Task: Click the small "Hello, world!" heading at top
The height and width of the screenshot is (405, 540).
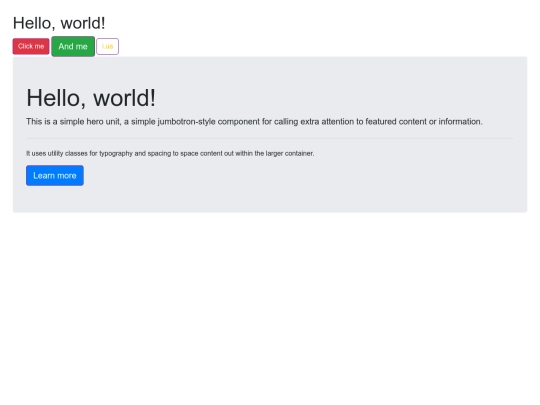Action: [59, 23]
